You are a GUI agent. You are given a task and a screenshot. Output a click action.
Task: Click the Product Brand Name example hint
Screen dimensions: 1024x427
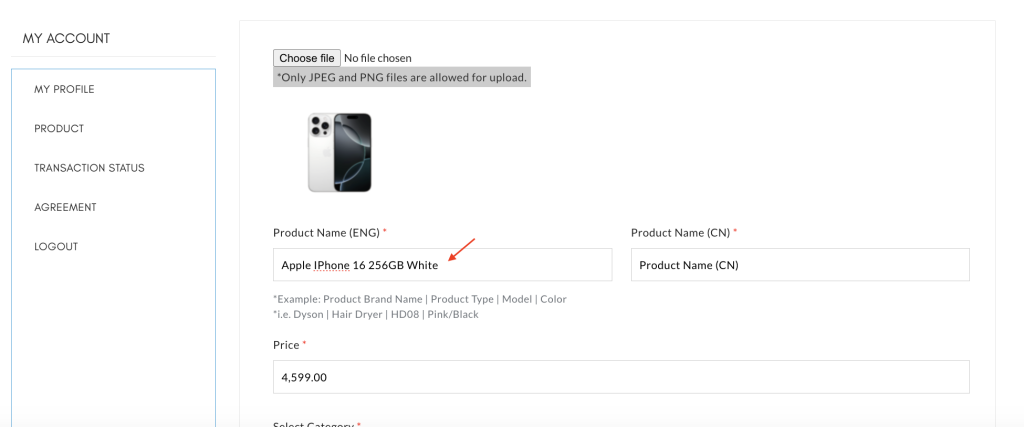point(419,299)
